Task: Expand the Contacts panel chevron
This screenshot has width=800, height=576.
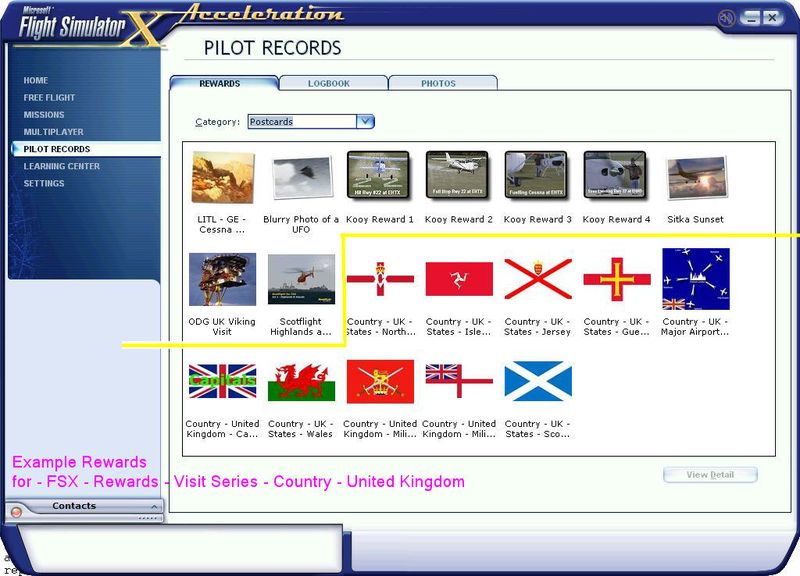Action: pos(154,507)
